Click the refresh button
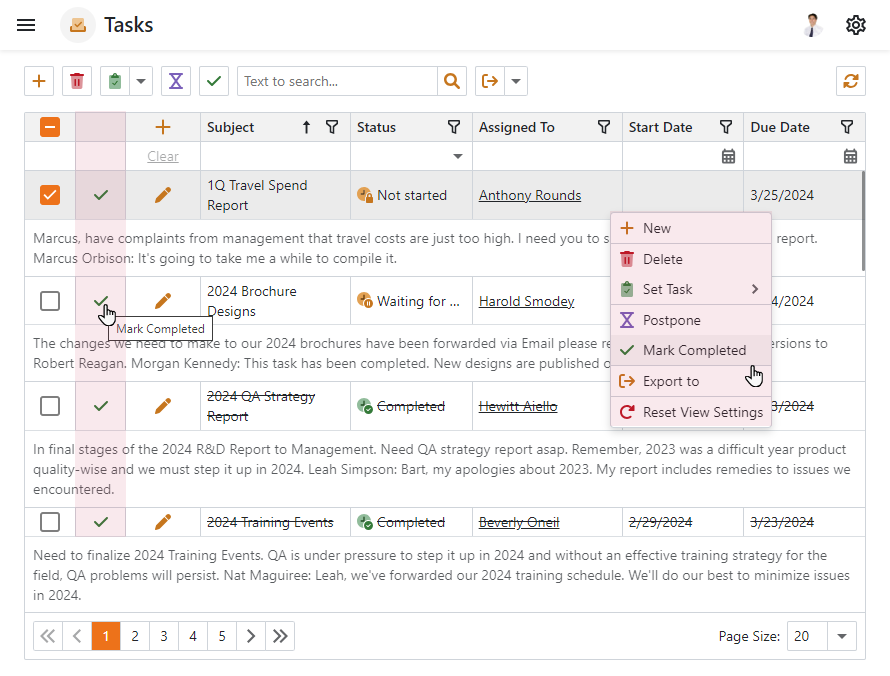 click(850, 81)
